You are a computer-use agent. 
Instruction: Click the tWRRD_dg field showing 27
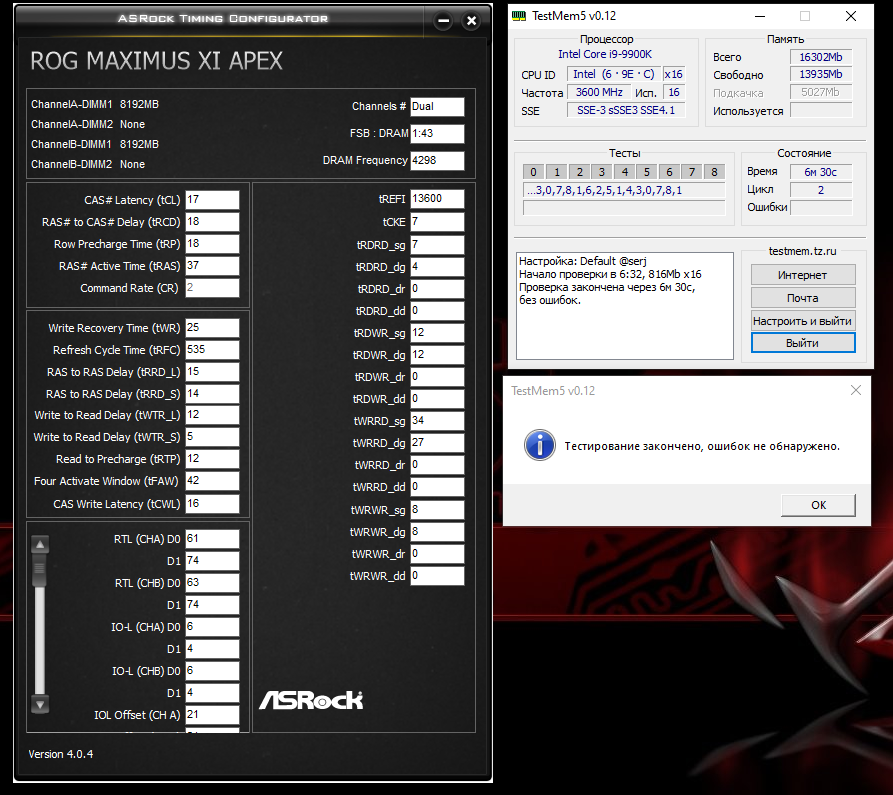point(437,443)
